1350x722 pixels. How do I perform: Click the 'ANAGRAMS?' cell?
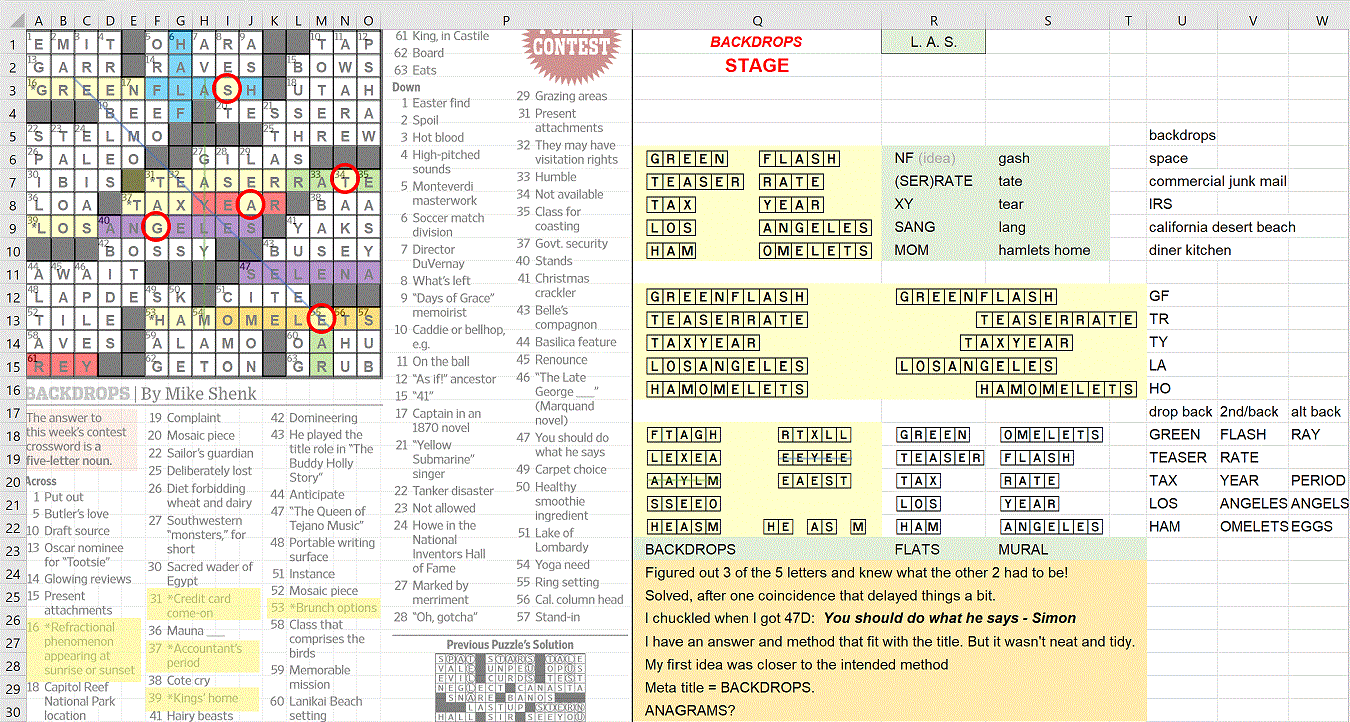click(757, 710)
